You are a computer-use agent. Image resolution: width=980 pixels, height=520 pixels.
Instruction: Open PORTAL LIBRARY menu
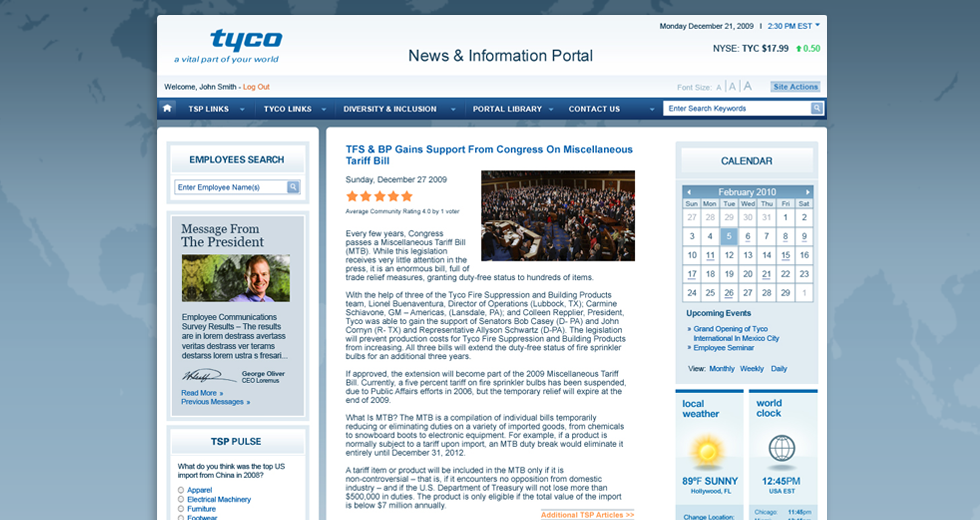click(507, 109)
